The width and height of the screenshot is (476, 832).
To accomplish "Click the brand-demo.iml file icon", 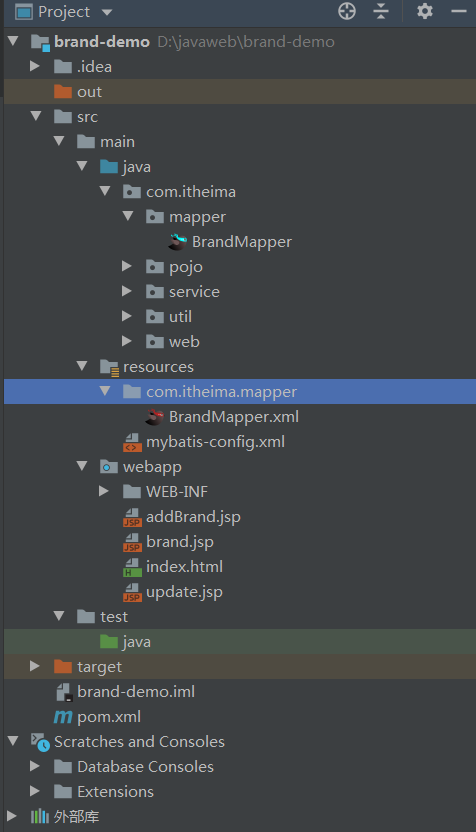I will pos(64,692).
